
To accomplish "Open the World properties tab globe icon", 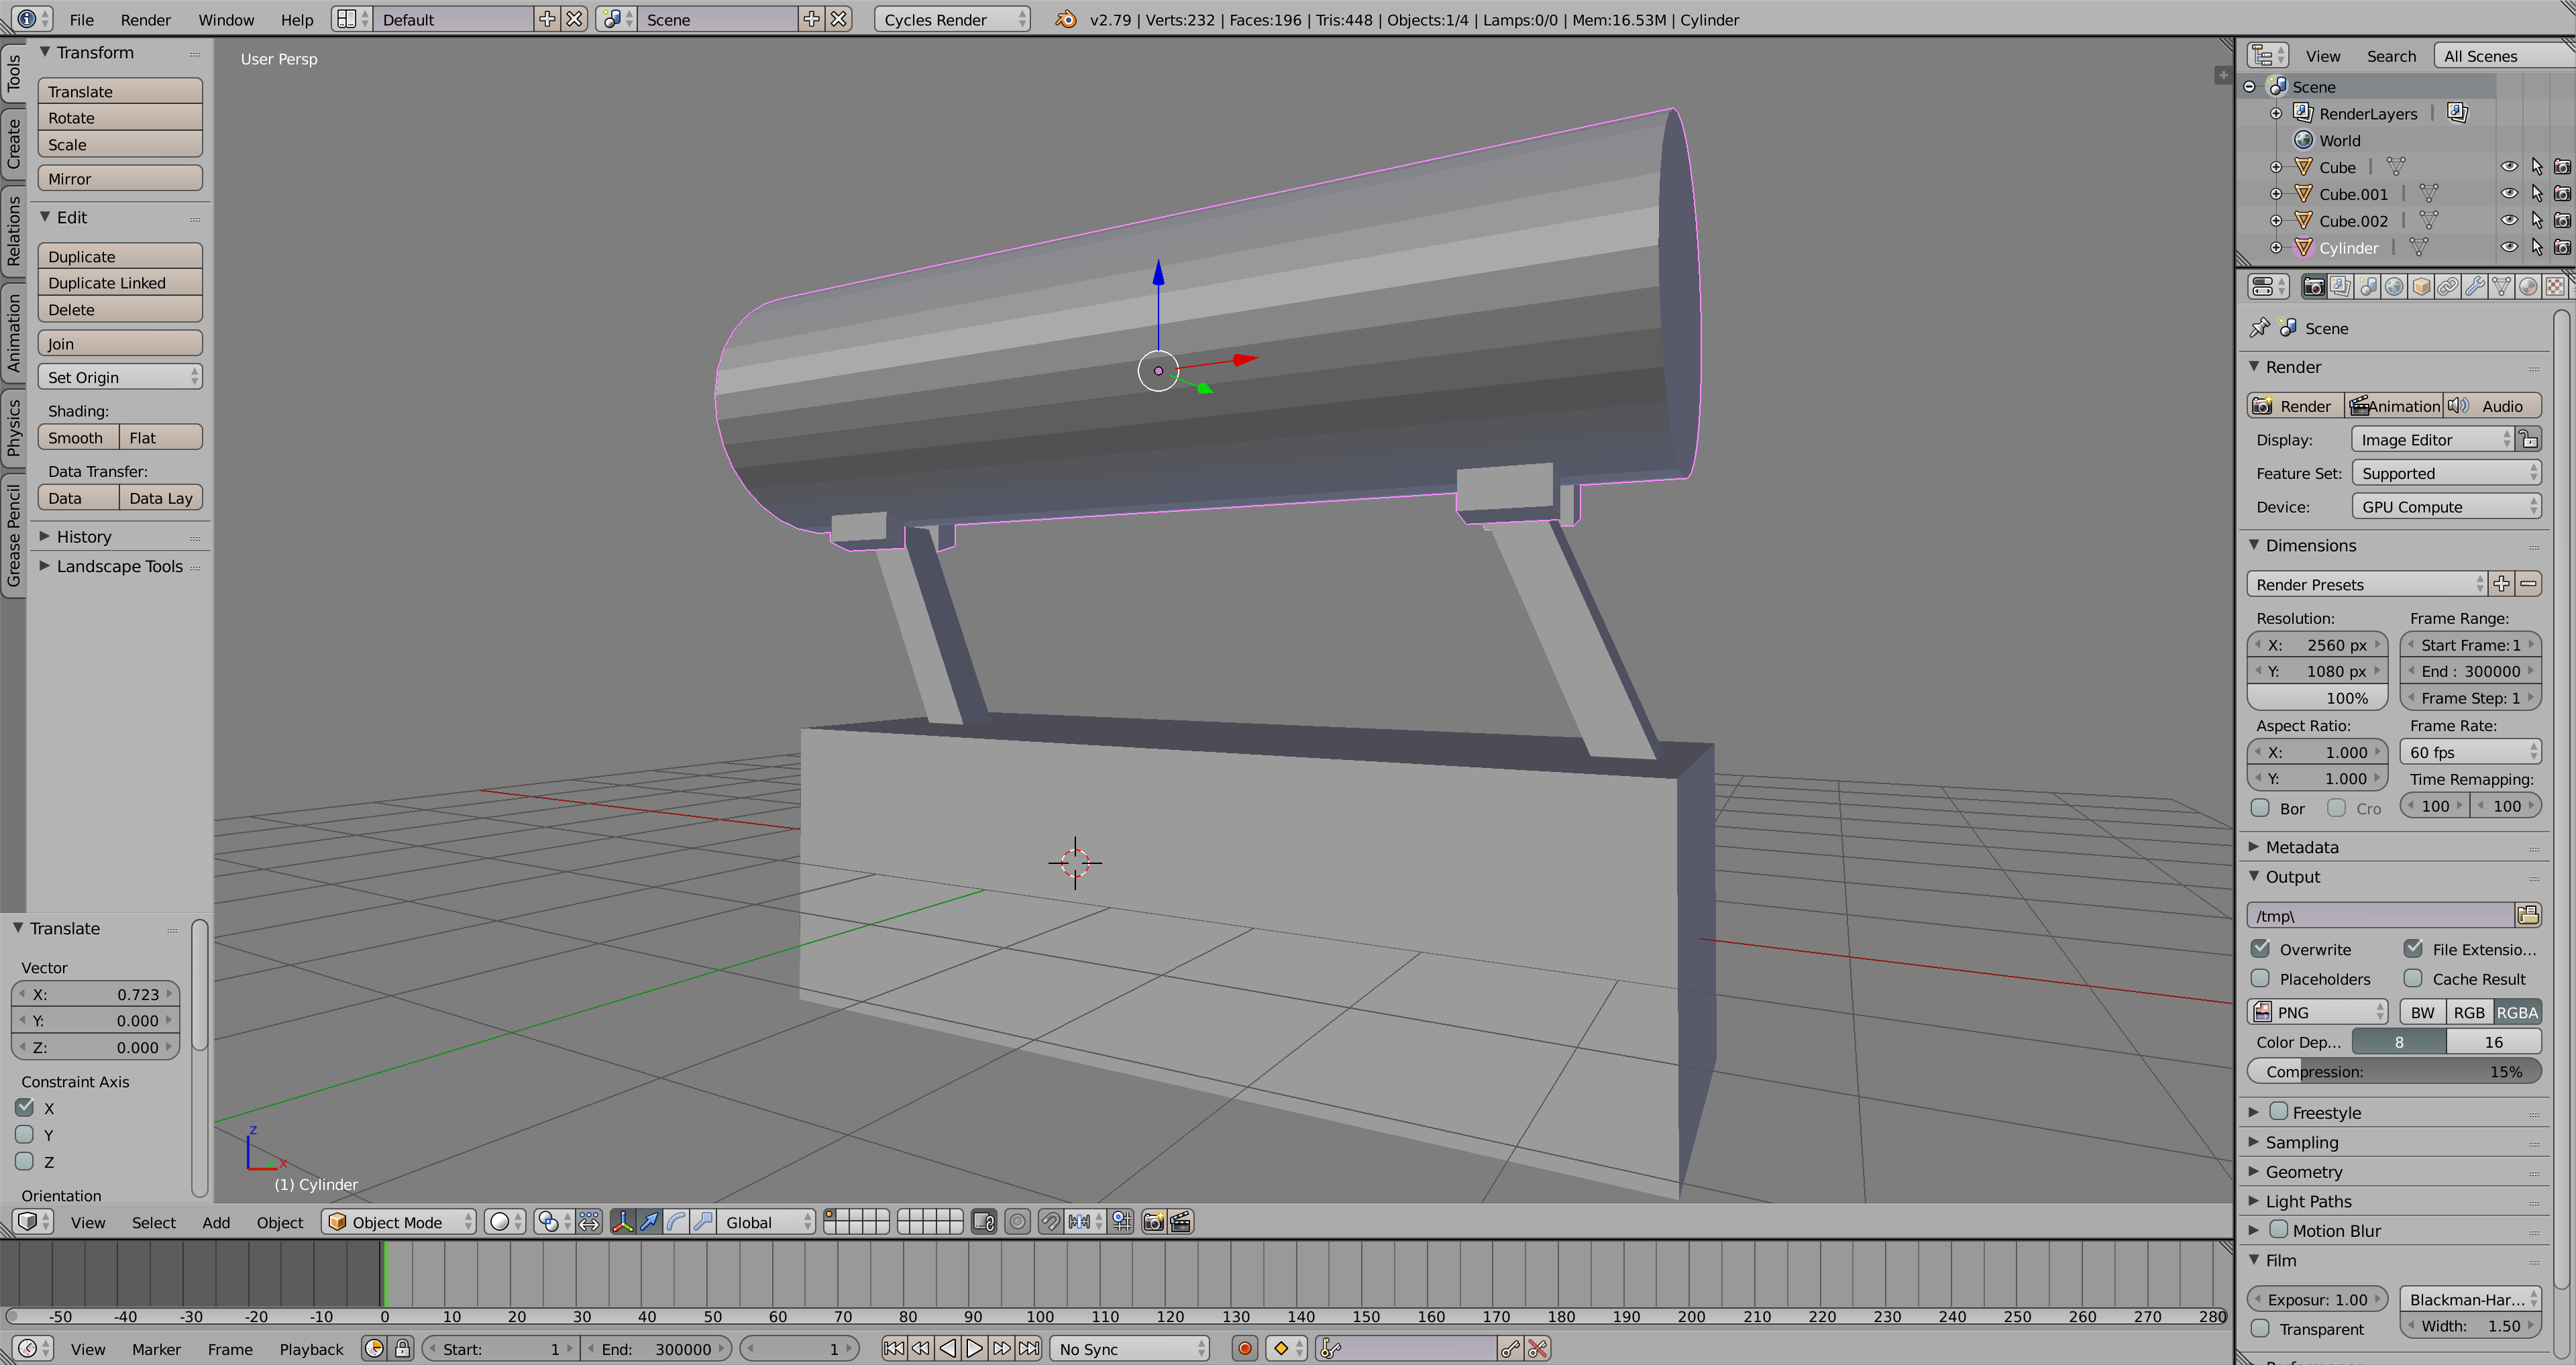I will click(2394, 287).
